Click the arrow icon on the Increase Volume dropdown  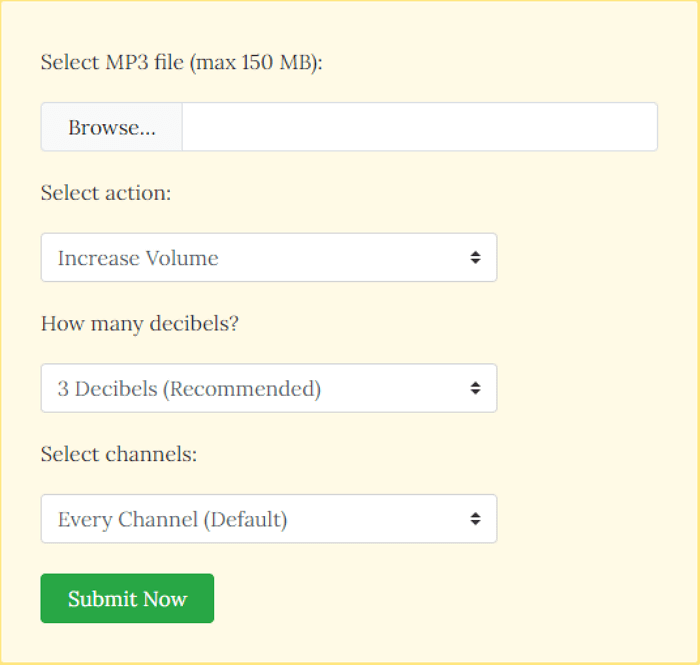click(475, 258)
